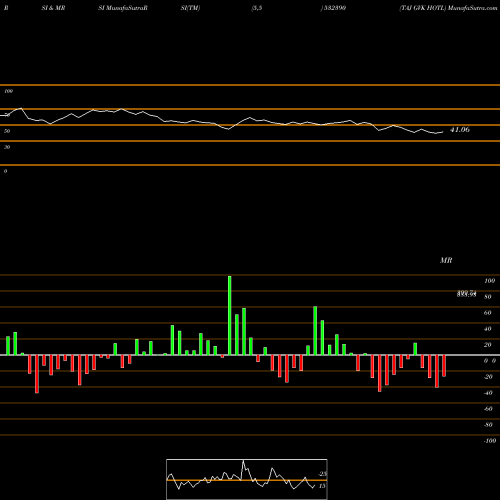This screenshot has width=500, height=500.
Task: Click the 'SI & MR' header text
Action: (x=53, y=8)
